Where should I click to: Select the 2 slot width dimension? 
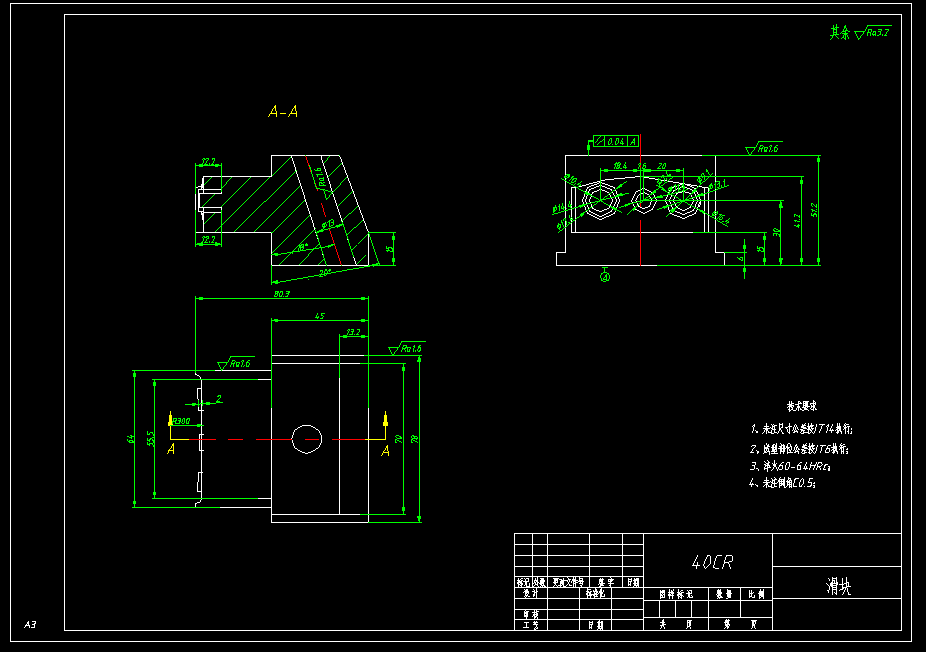coord(219,399)
